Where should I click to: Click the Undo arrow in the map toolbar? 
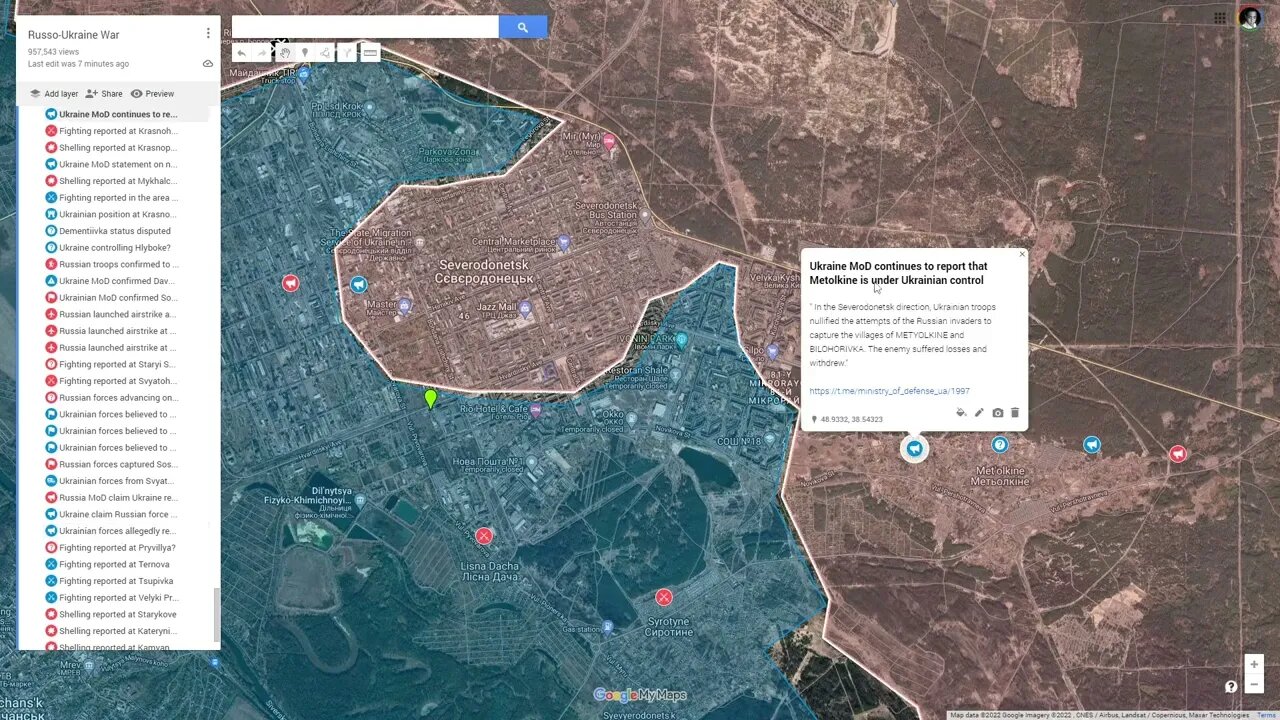pyautogui.click(x=241, y=53)
